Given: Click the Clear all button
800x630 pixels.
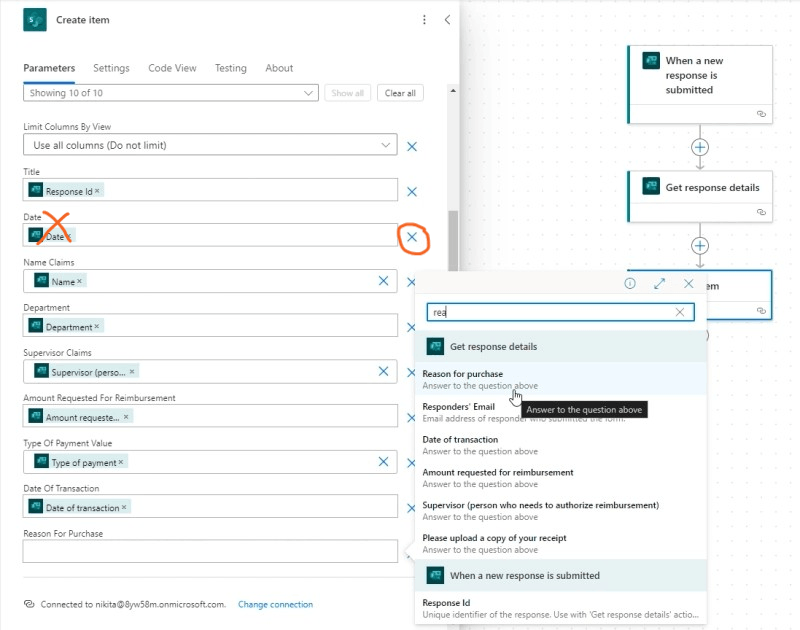Looking at the screenshot, I should click(x=400, y=93).
